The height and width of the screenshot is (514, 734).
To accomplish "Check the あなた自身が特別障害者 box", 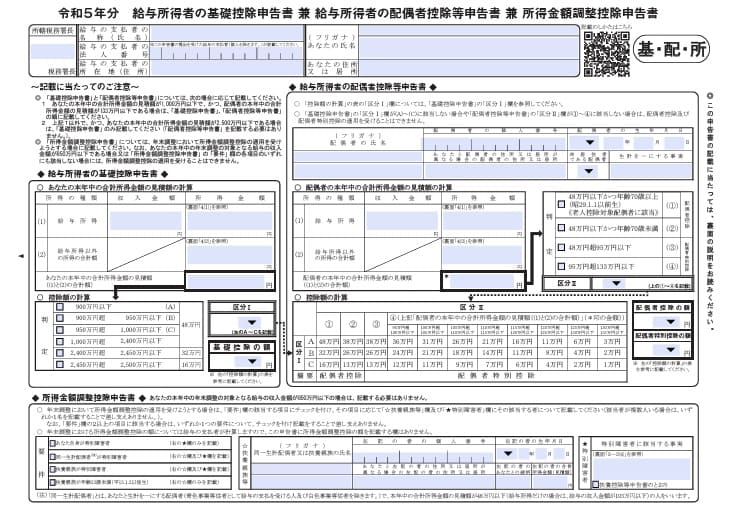I will [53, 443].
